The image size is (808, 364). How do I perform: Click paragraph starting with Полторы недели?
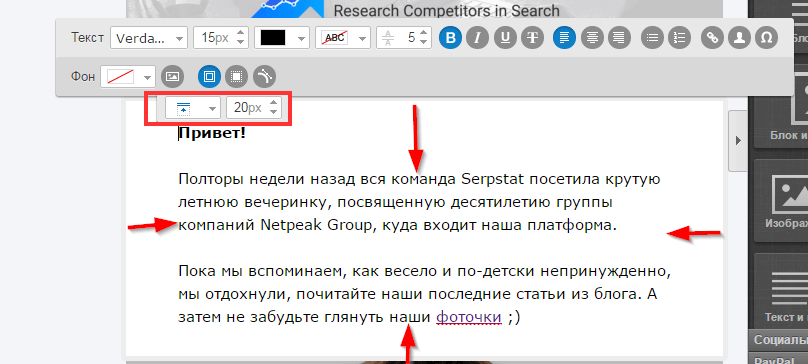click(x=419, y=202)
